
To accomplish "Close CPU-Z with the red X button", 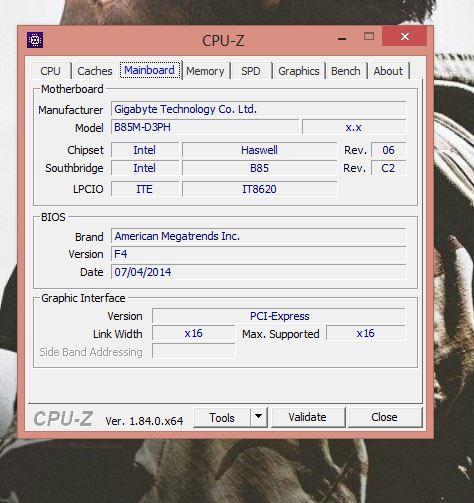I will coord(405,36).
